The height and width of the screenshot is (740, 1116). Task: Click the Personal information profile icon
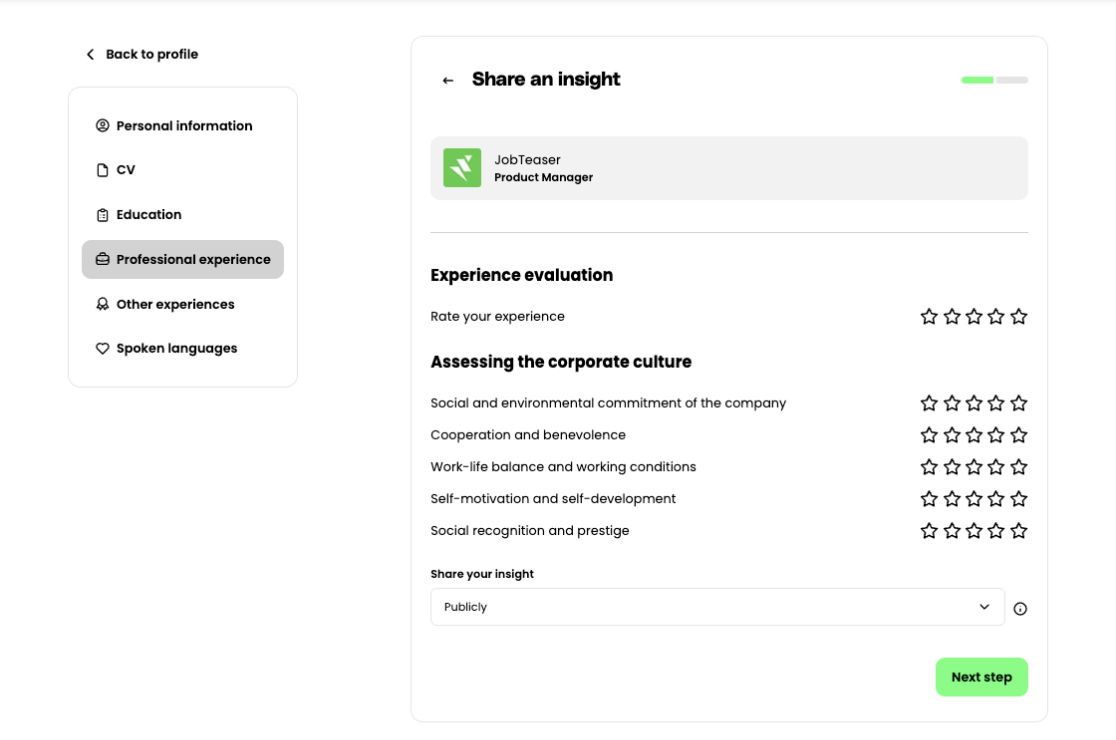click(x=102, y=126)
